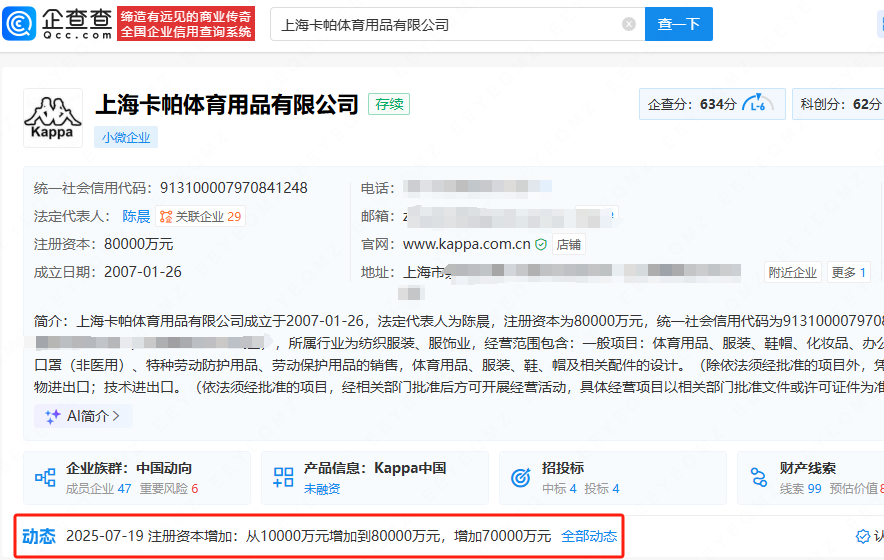Click the 企业族群 hierarchy icon
This screenshot has width=884, height=560.
pyautogui.click(x=45, y=478)
